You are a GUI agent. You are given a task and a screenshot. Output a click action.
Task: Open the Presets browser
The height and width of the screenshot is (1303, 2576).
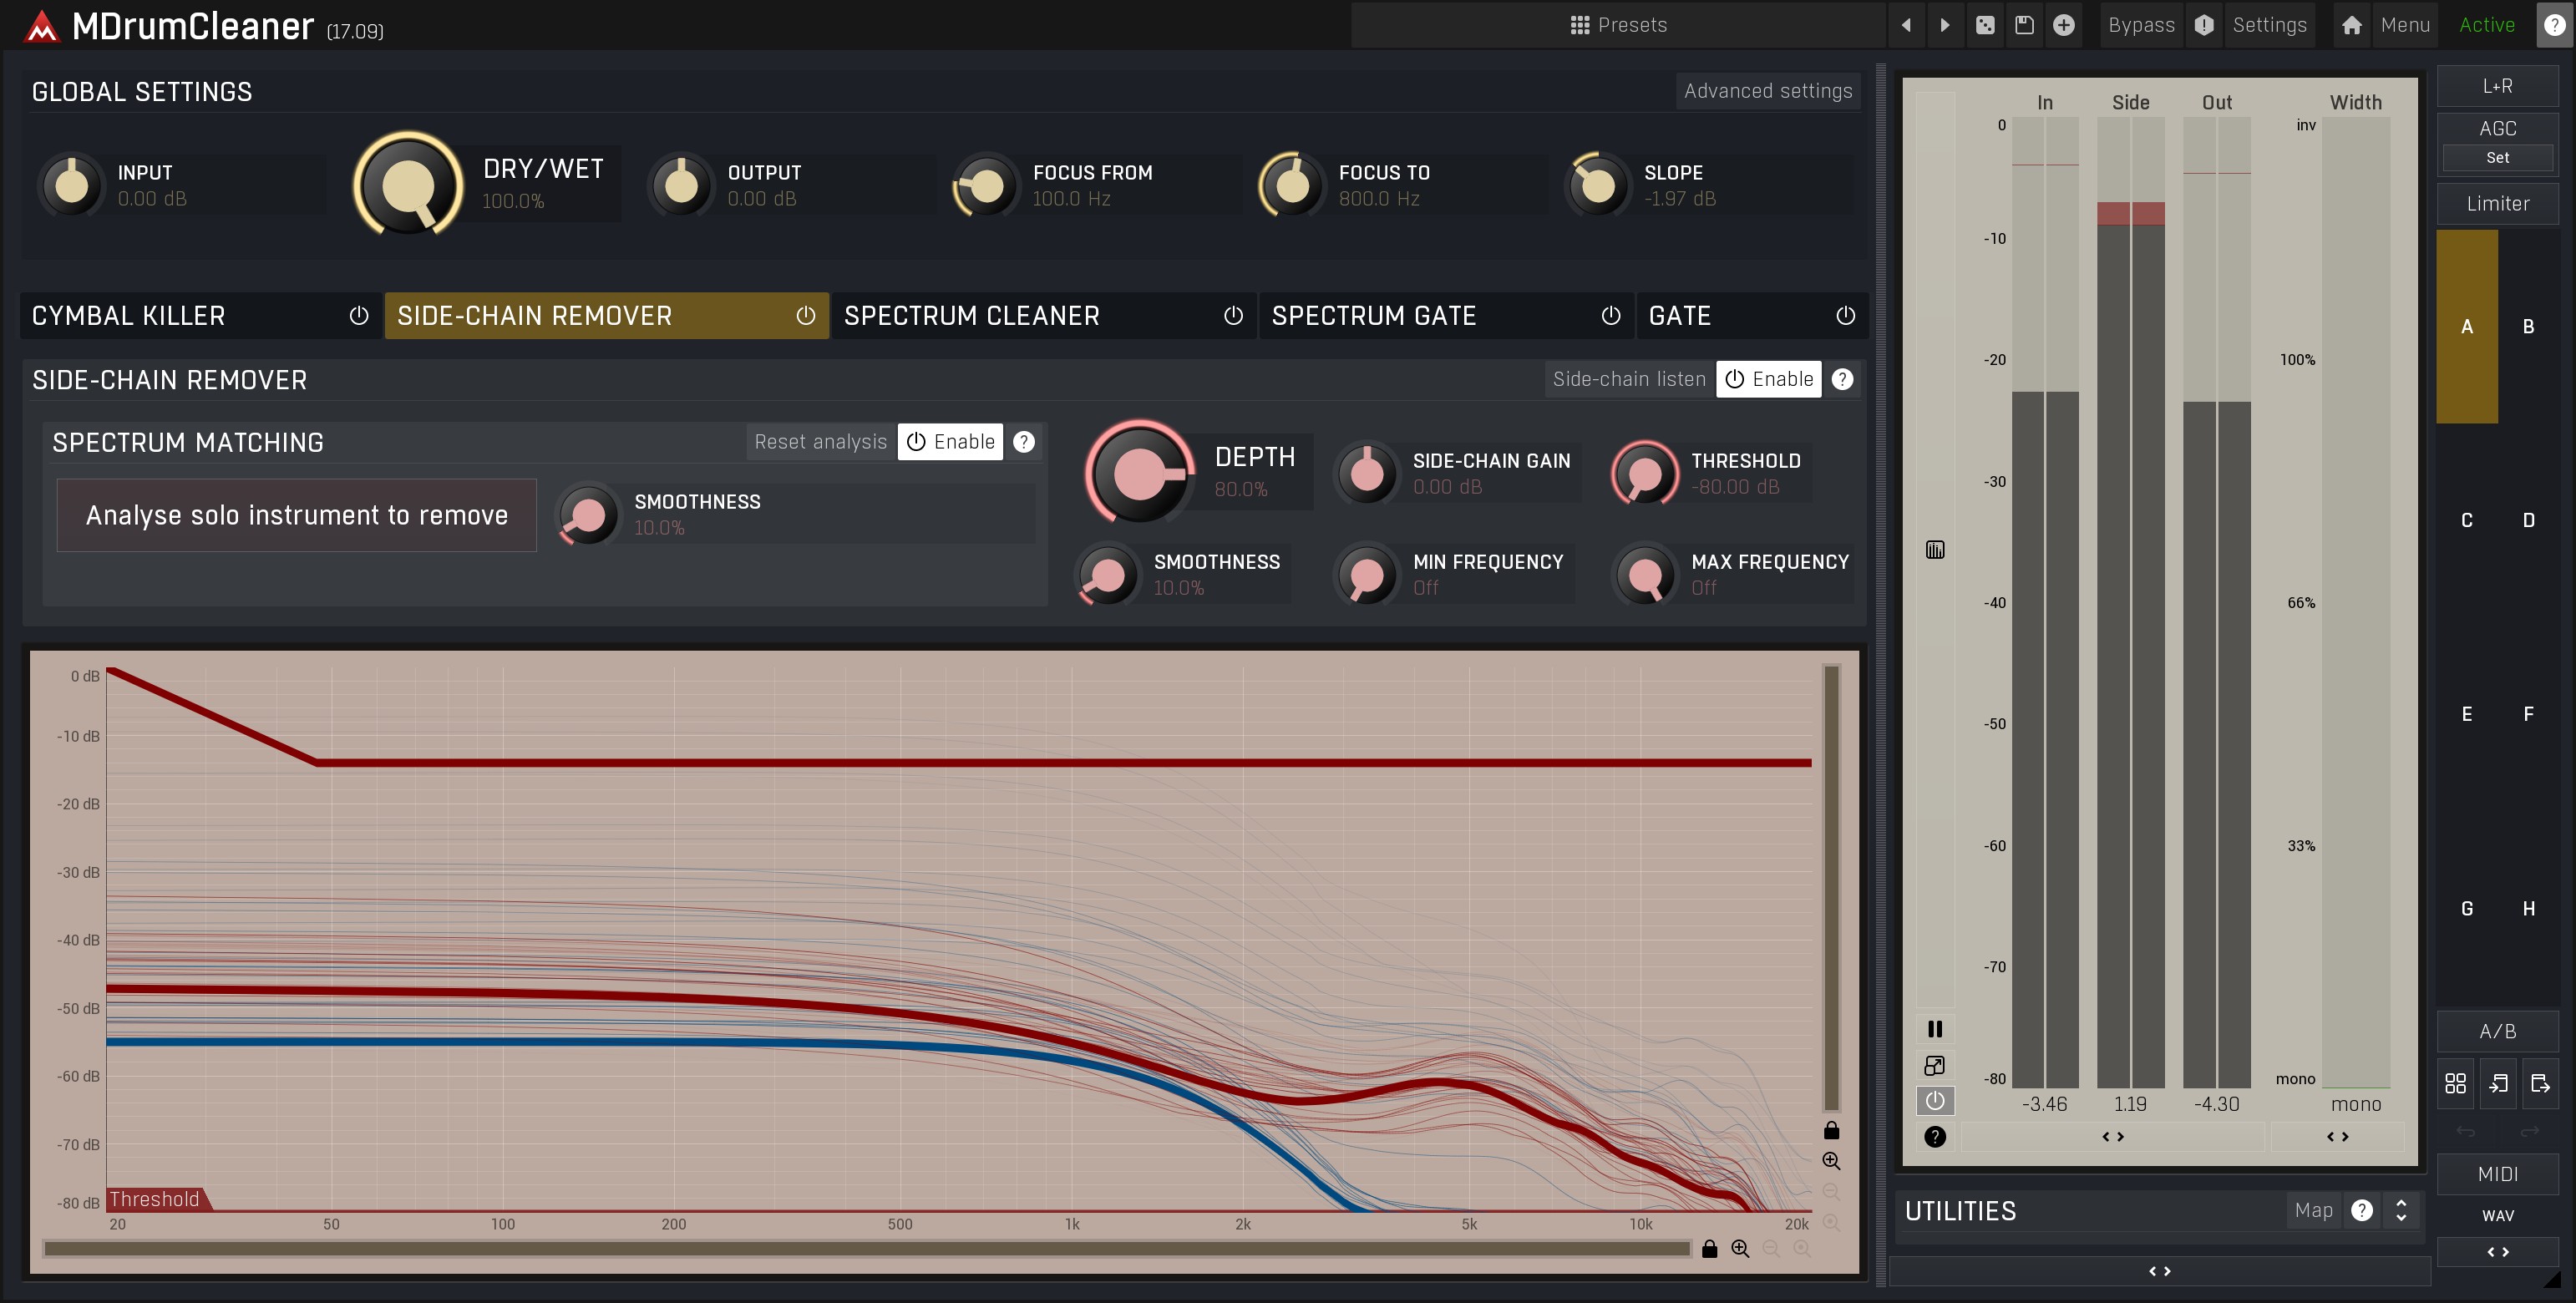tap(1618, 25)
